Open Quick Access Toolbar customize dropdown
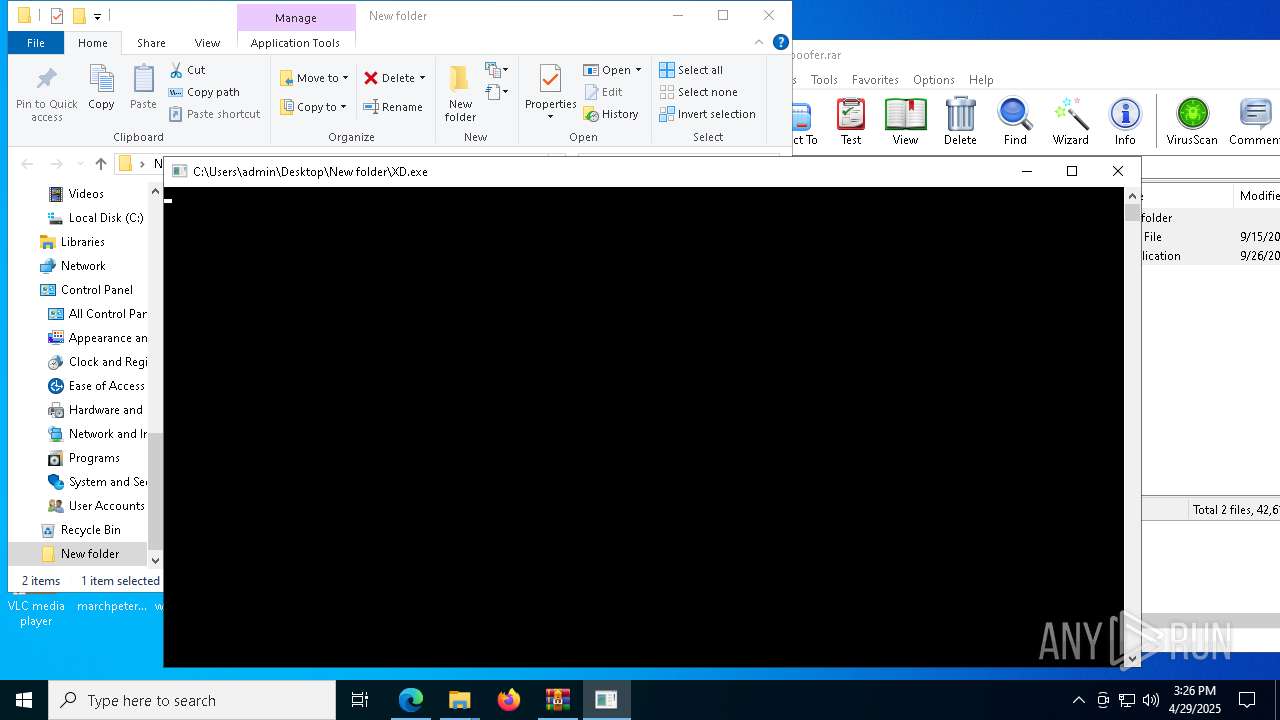1280x720 pixels. click(97, 16)
